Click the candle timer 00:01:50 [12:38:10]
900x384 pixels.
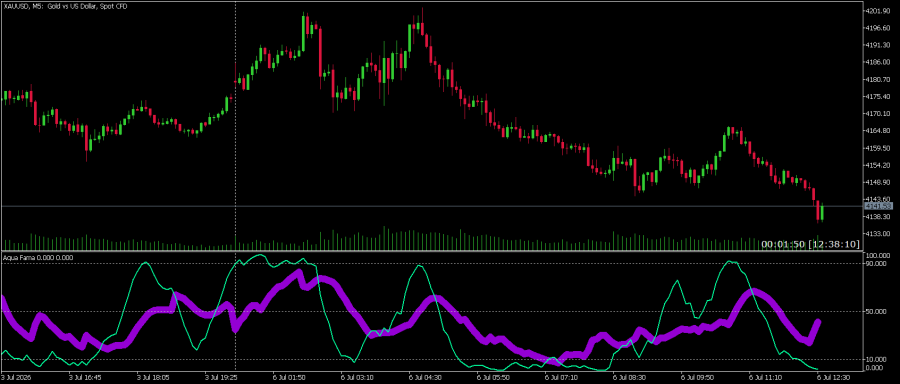coord(810,245)
